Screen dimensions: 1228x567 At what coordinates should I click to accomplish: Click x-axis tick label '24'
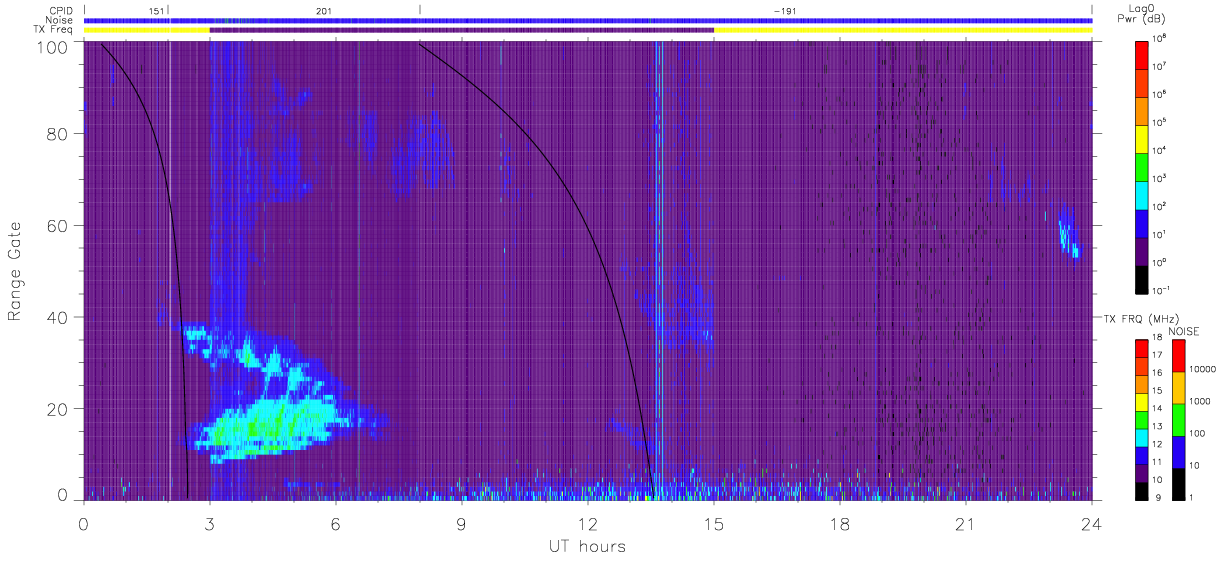[1092, 524]
